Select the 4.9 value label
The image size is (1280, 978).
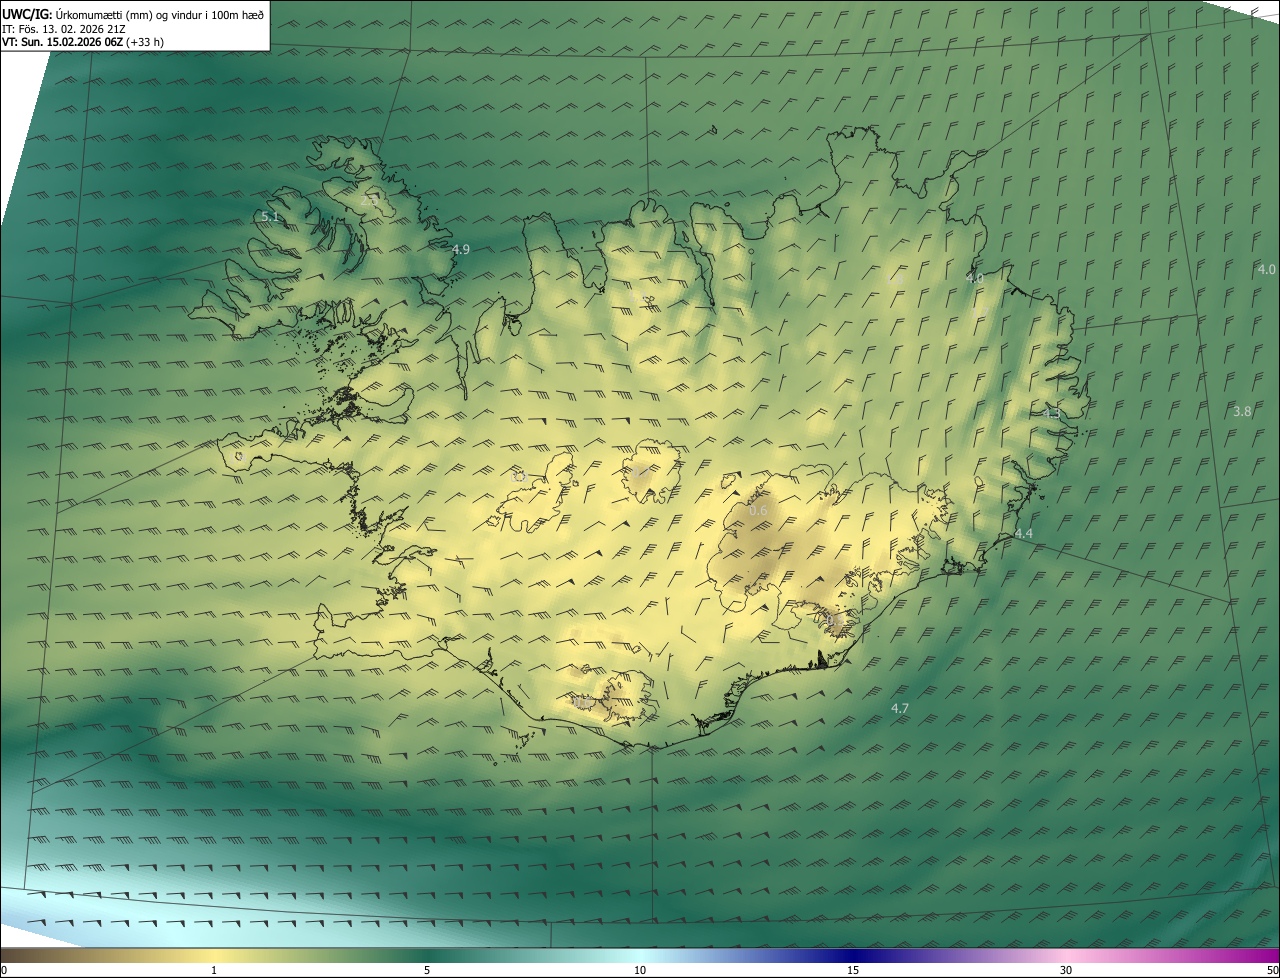tap(461, 249)
